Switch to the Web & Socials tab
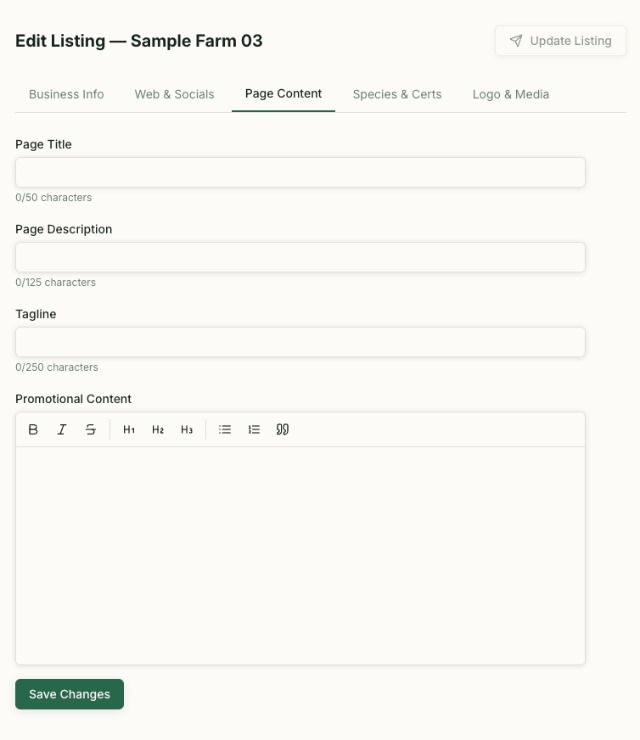The height and width of the screenshot is (740, 640). 174,94
